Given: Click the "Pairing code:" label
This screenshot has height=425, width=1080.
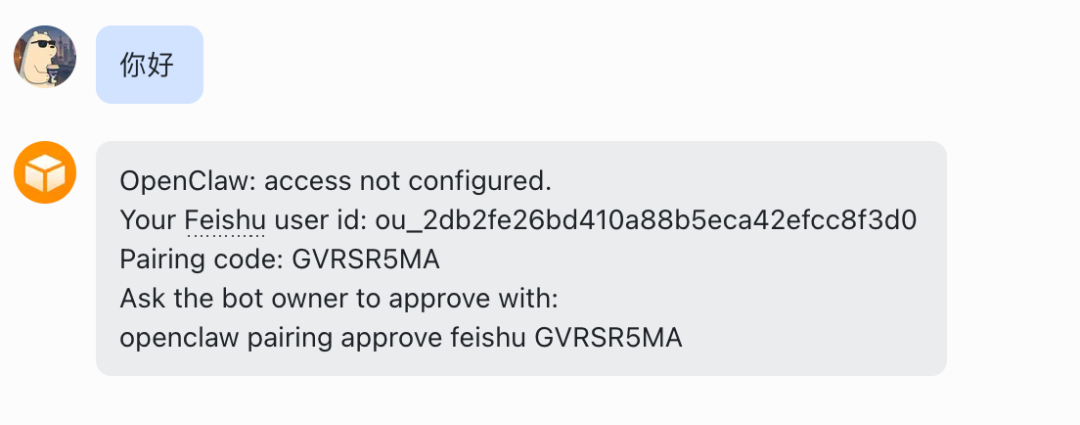Looking at the screenshot, I should (x=201, y=259).
